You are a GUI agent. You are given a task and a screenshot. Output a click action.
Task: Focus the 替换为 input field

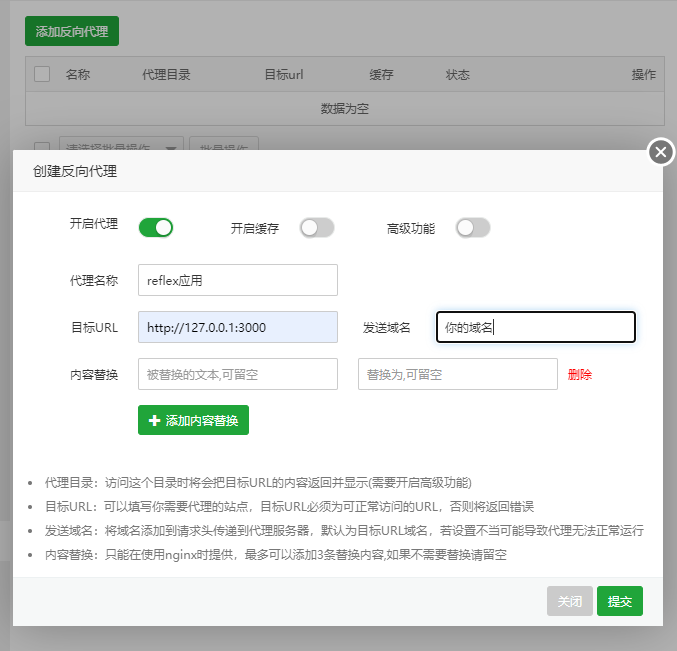457,375
